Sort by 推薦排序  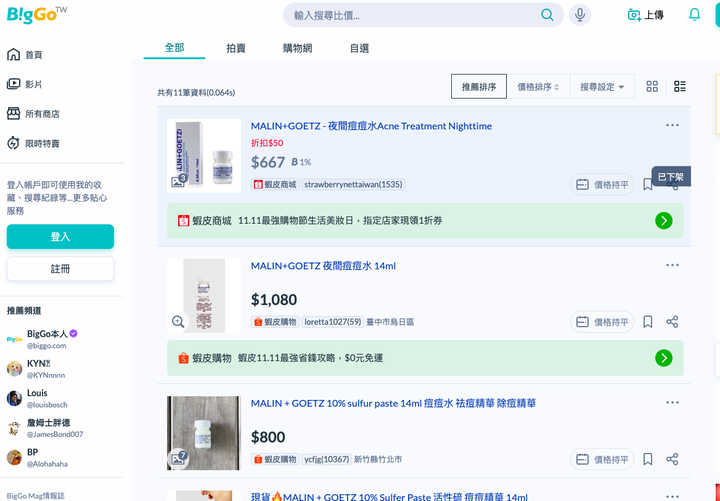(x=479, y=86)
